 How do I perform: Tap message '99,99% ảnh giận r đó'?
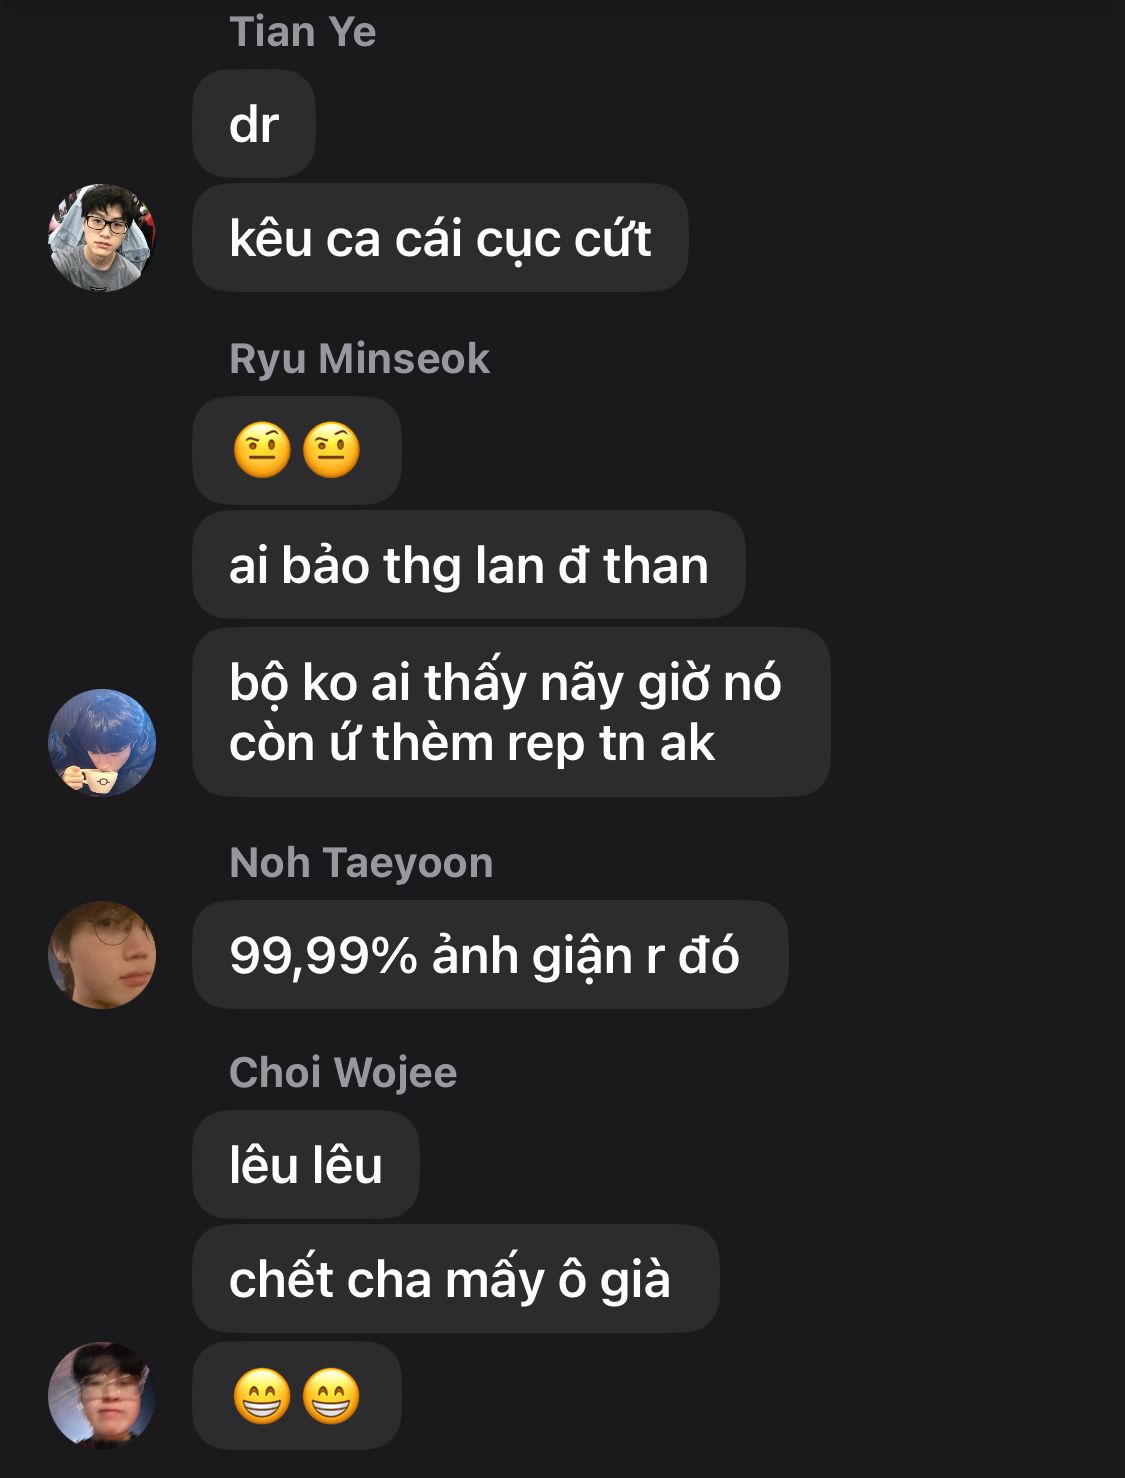click(x=490, y=954)
